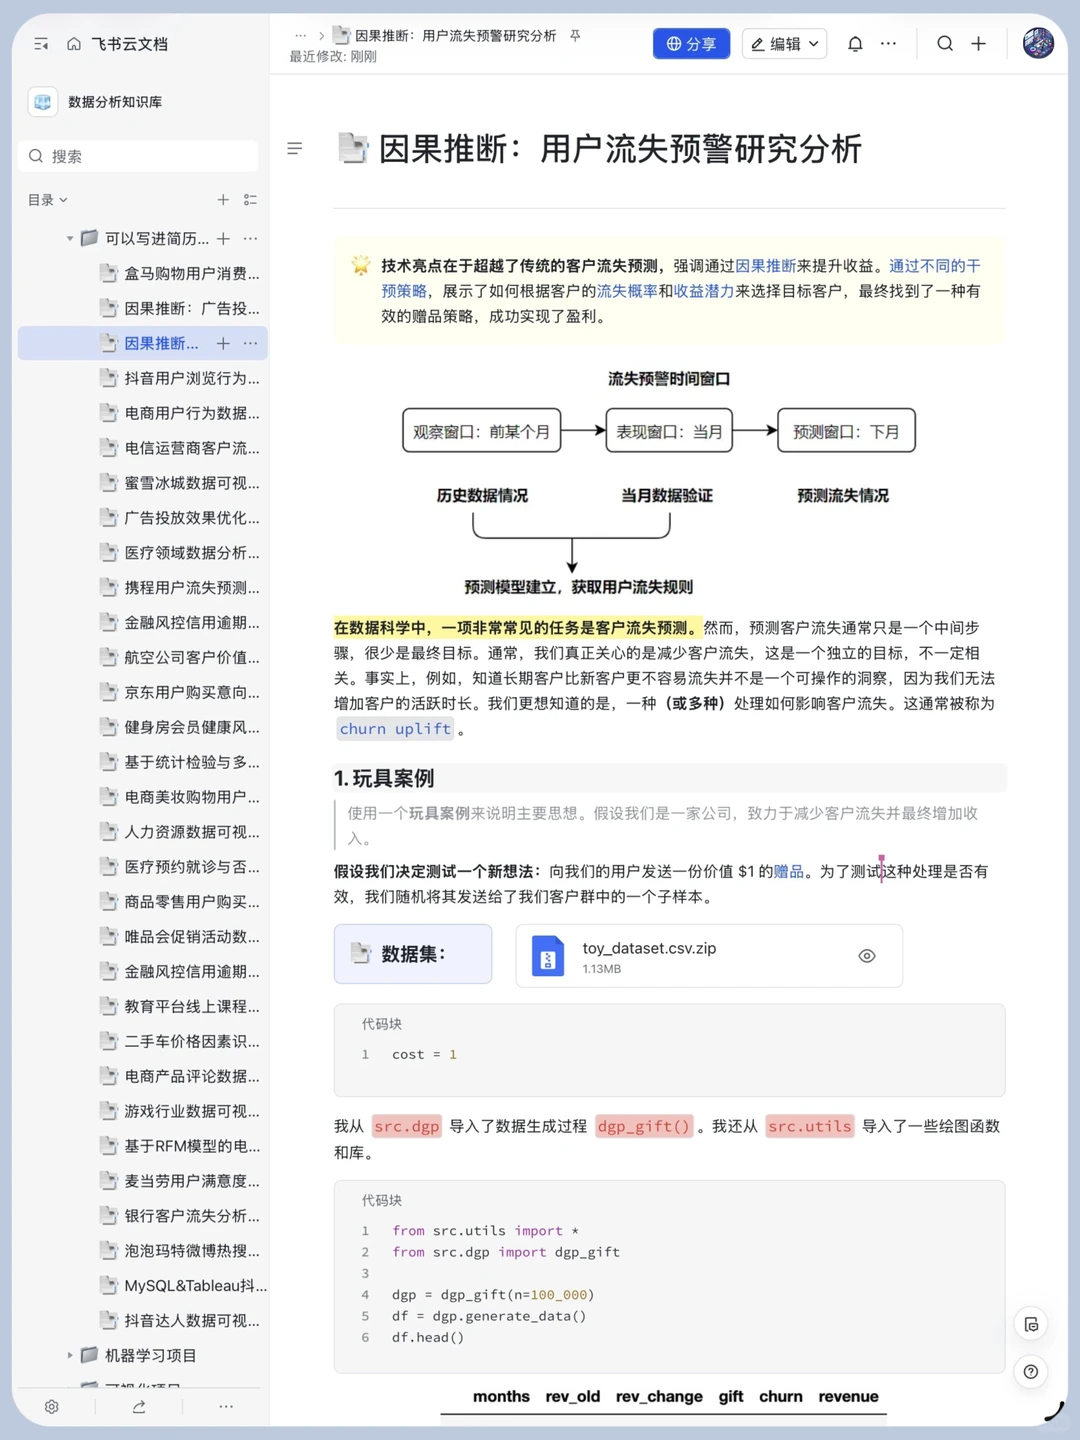Open the 编辑 mode dropdown
Image resolution: width=1080 pixels, height=1440 pixels.
(784, 44)
